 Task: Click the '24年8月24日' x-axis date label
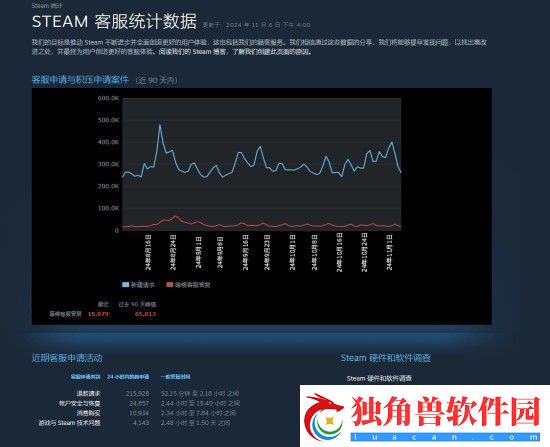[173, 252]
